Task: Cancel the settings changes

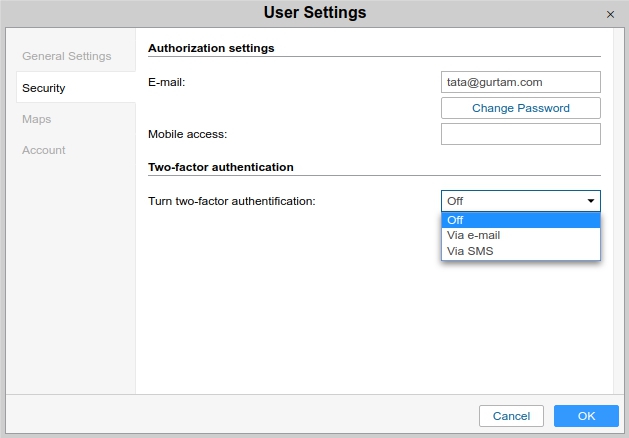Action: [511, 416]
